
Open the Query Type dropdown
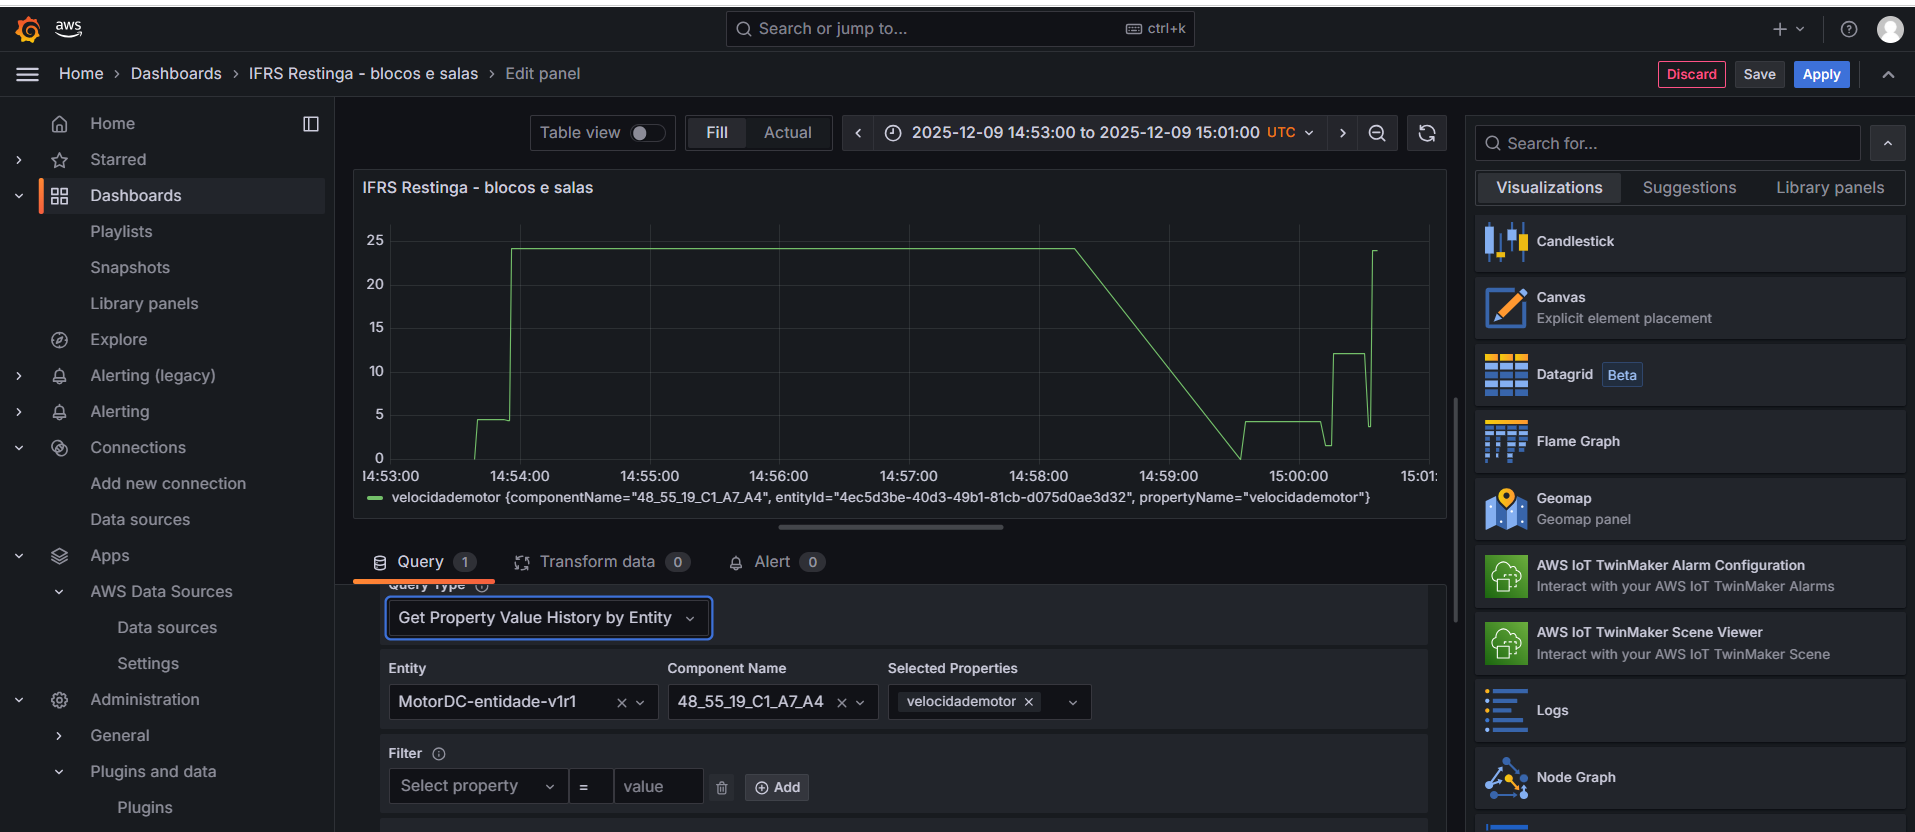pyautogui.click(x=548, y=618)
